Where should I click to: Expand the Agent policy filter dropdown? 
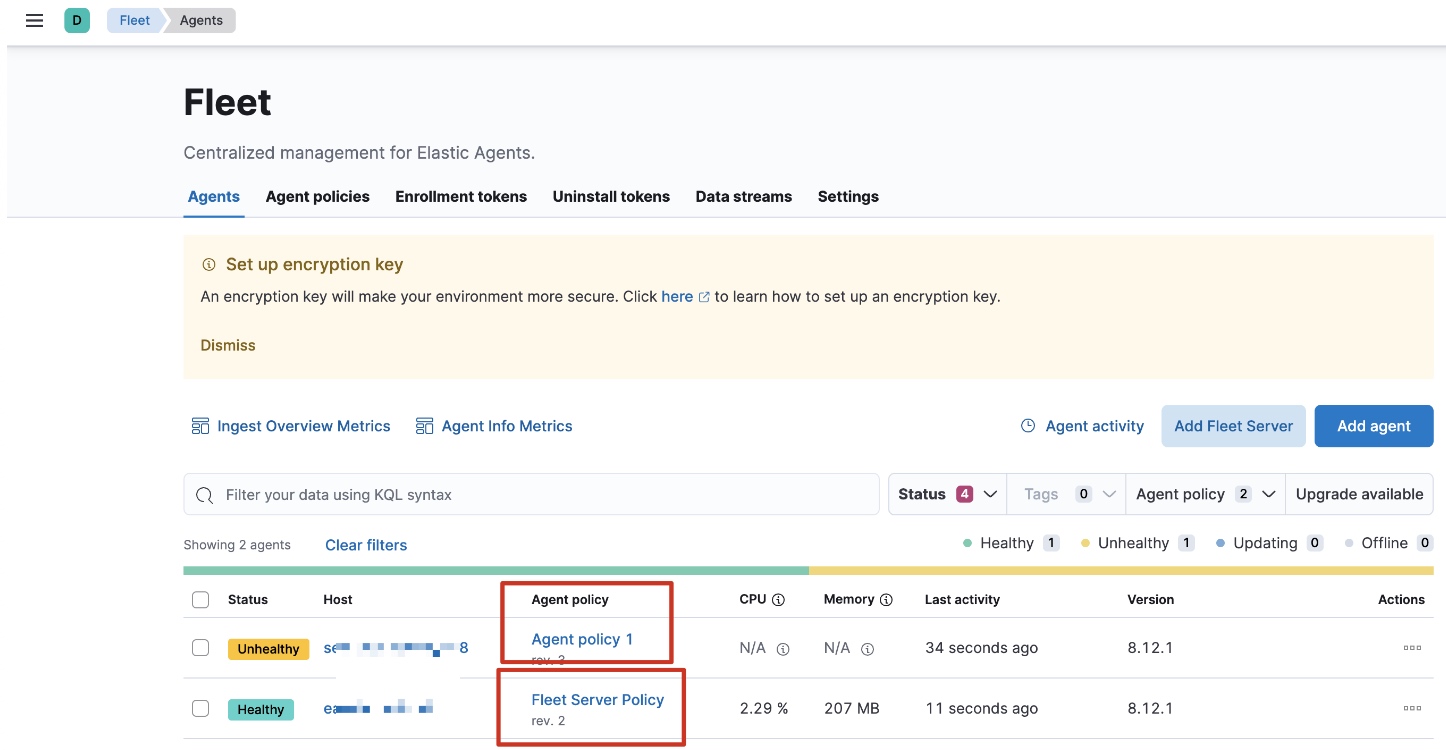1206,494
